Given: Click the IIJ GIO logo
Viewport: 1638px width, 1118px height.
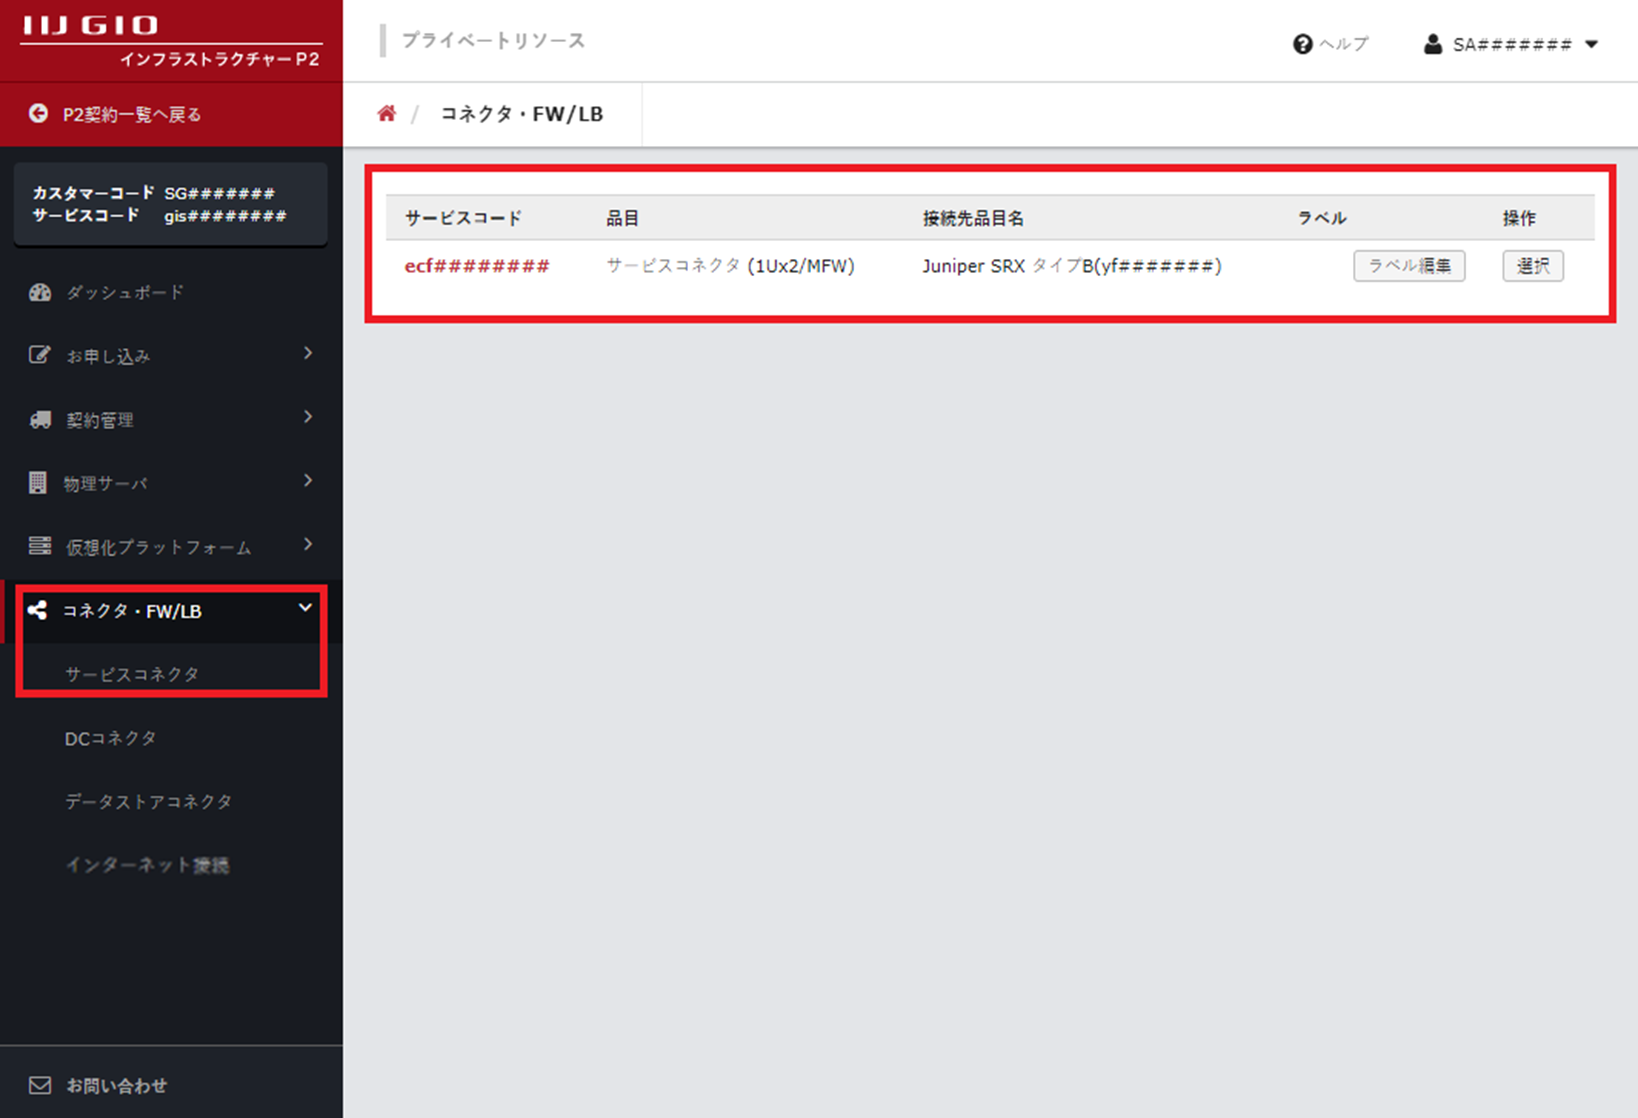Looking at the screenshot, I should tap(90, 25).
